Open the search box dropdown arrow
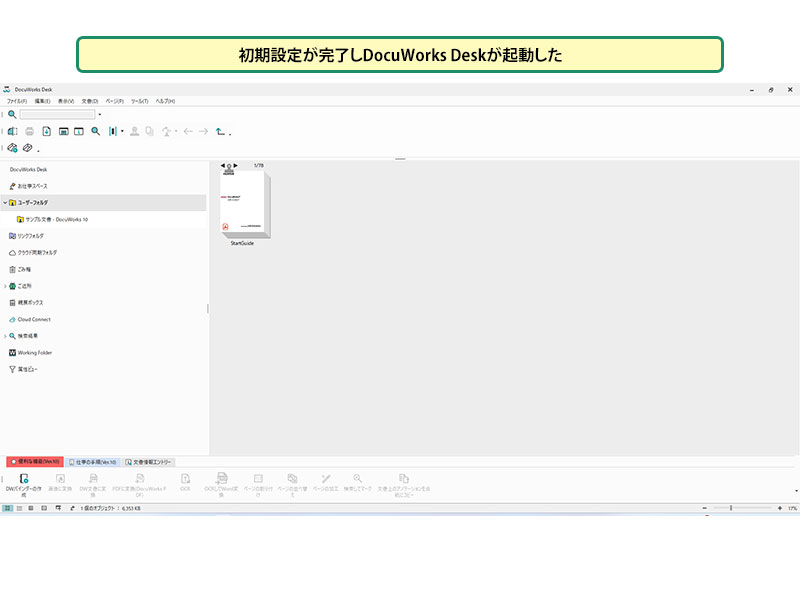Screen dimensions: 800x600 (x=99, y=114)
